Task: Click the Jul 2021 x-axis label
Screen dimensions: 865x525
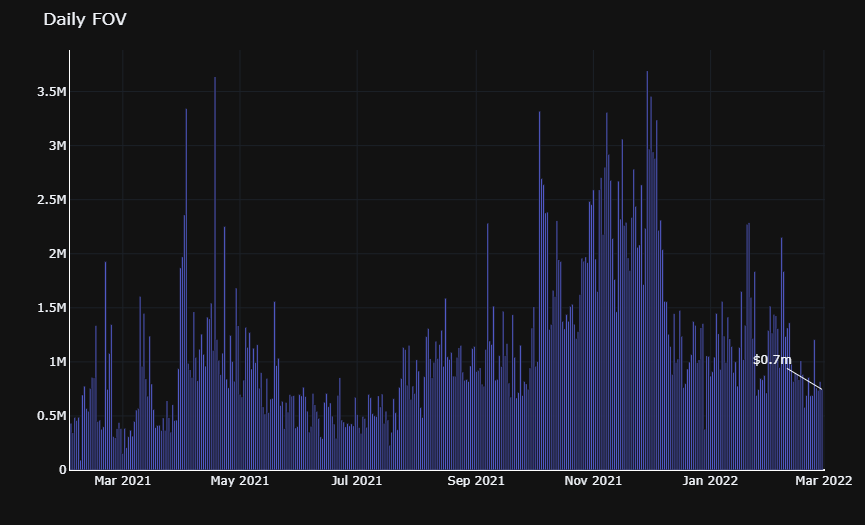Action: click(357, 481)
